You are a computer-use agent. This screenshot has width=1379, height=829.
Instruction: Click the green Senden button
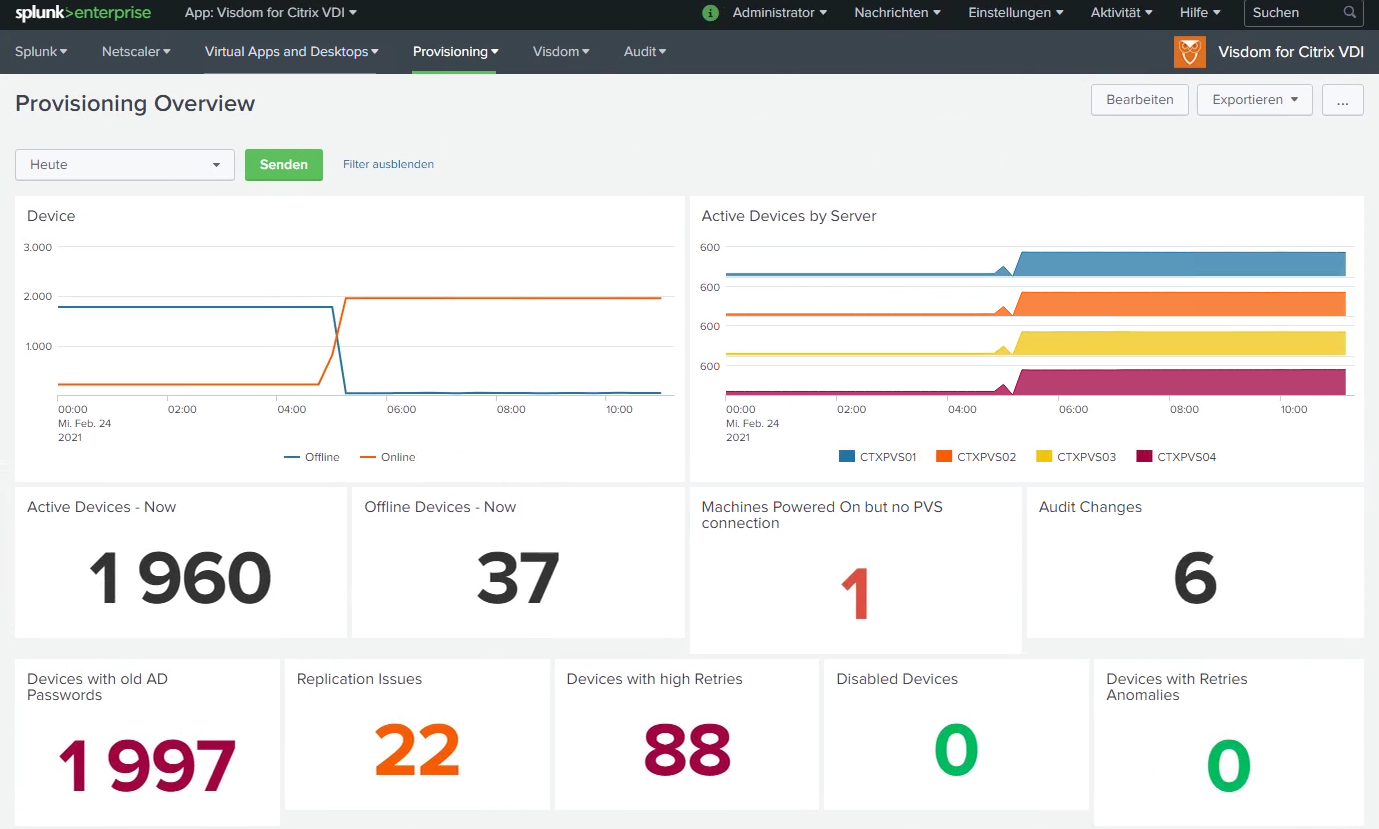point(284,165)
